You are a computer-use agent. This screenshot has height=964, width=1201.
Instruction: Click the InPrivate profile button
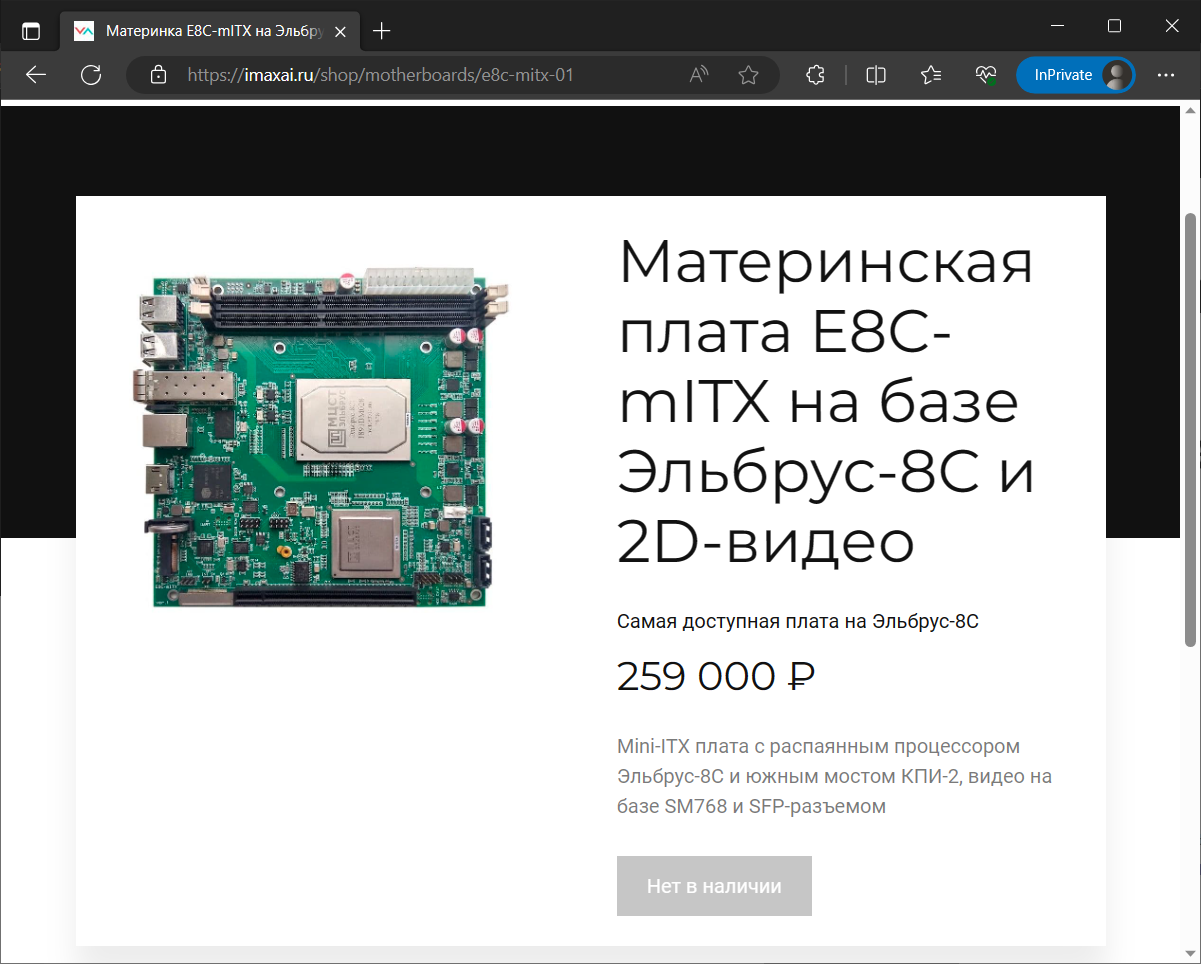pyautogui.click(x=1076, y=75)
